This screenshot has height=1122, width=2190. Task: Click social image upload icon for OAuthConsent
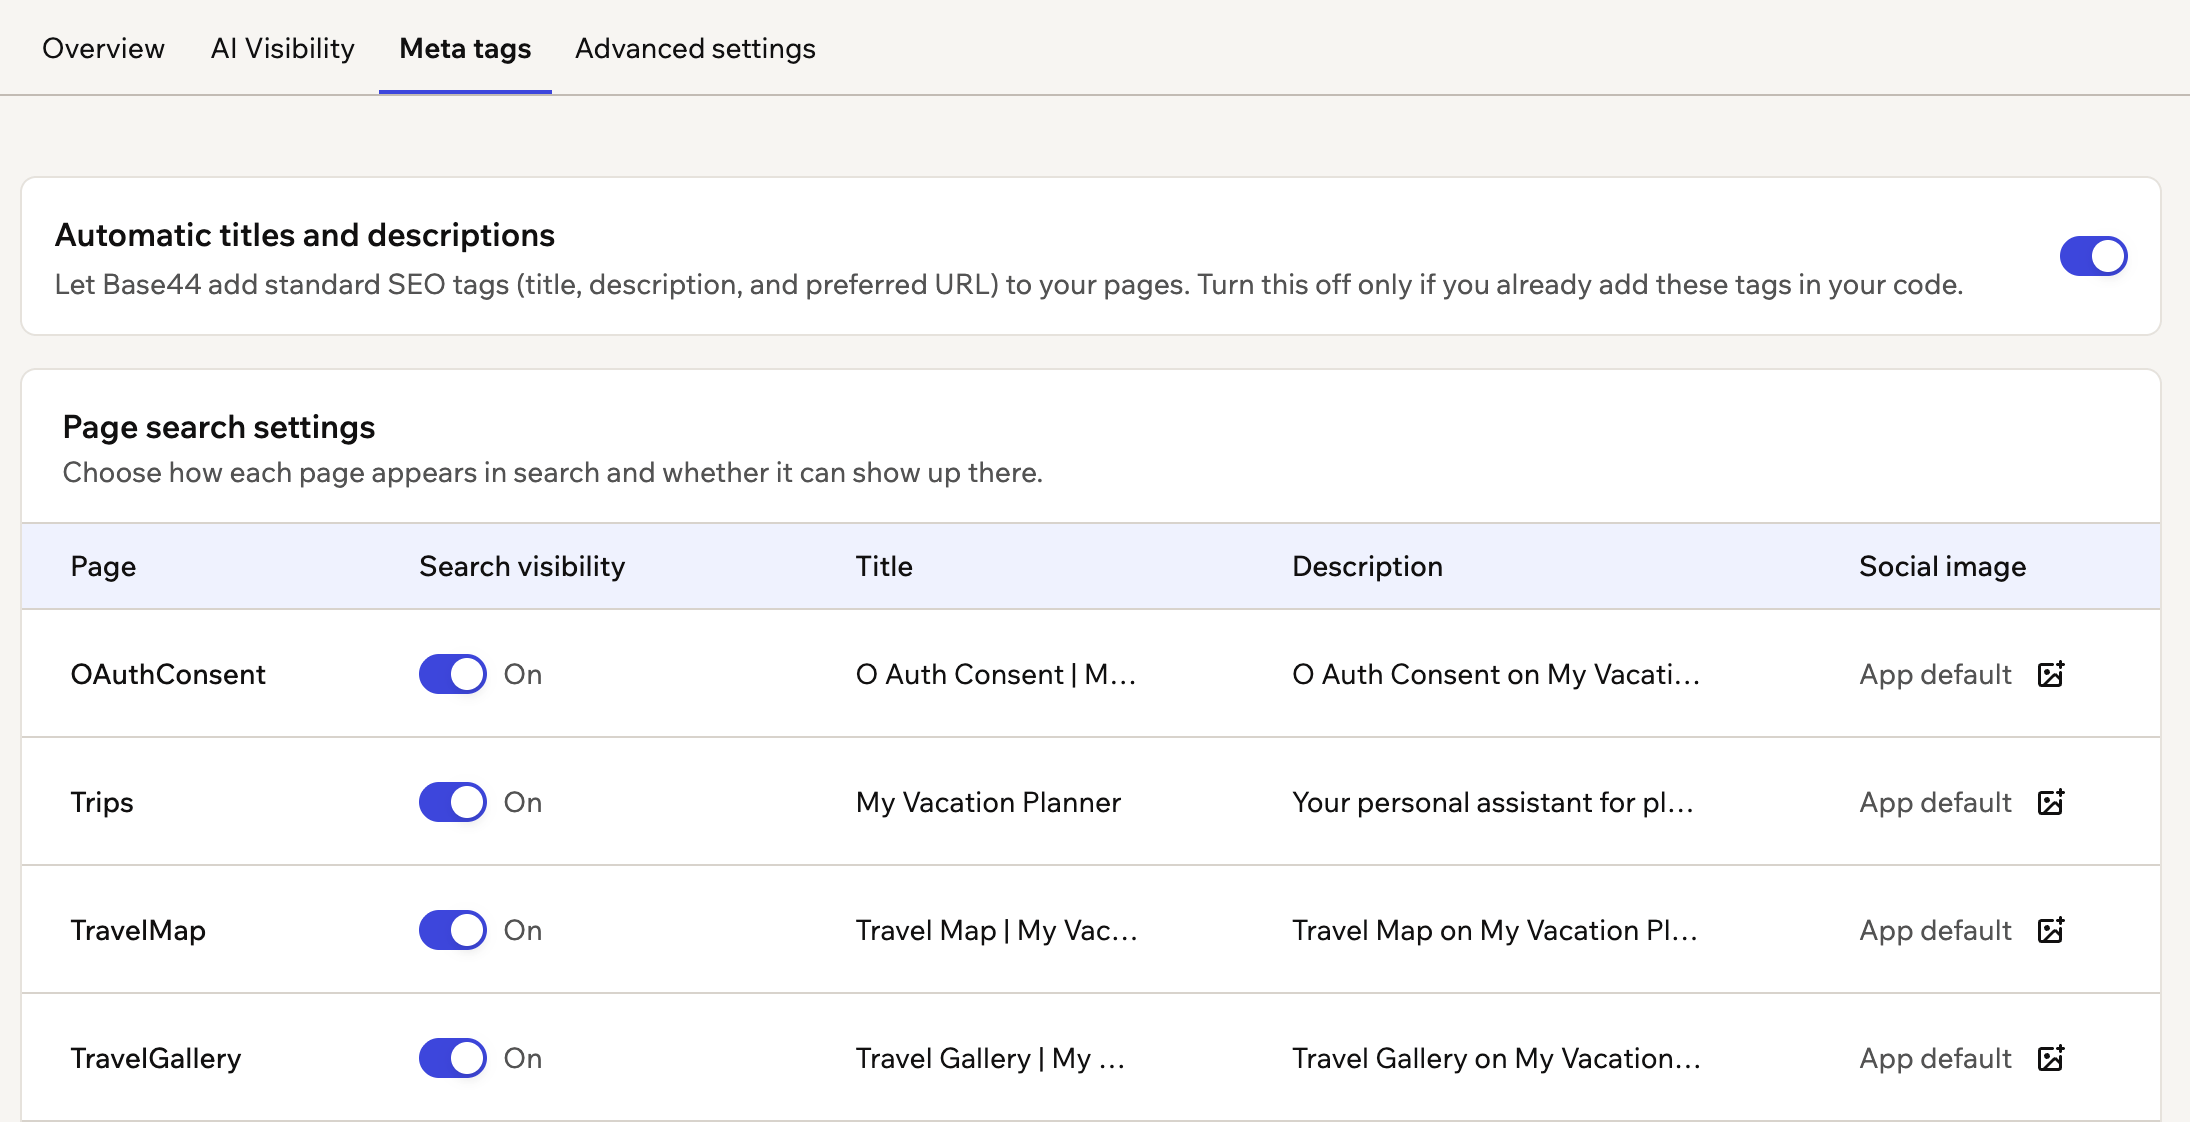pos(2051,674)
